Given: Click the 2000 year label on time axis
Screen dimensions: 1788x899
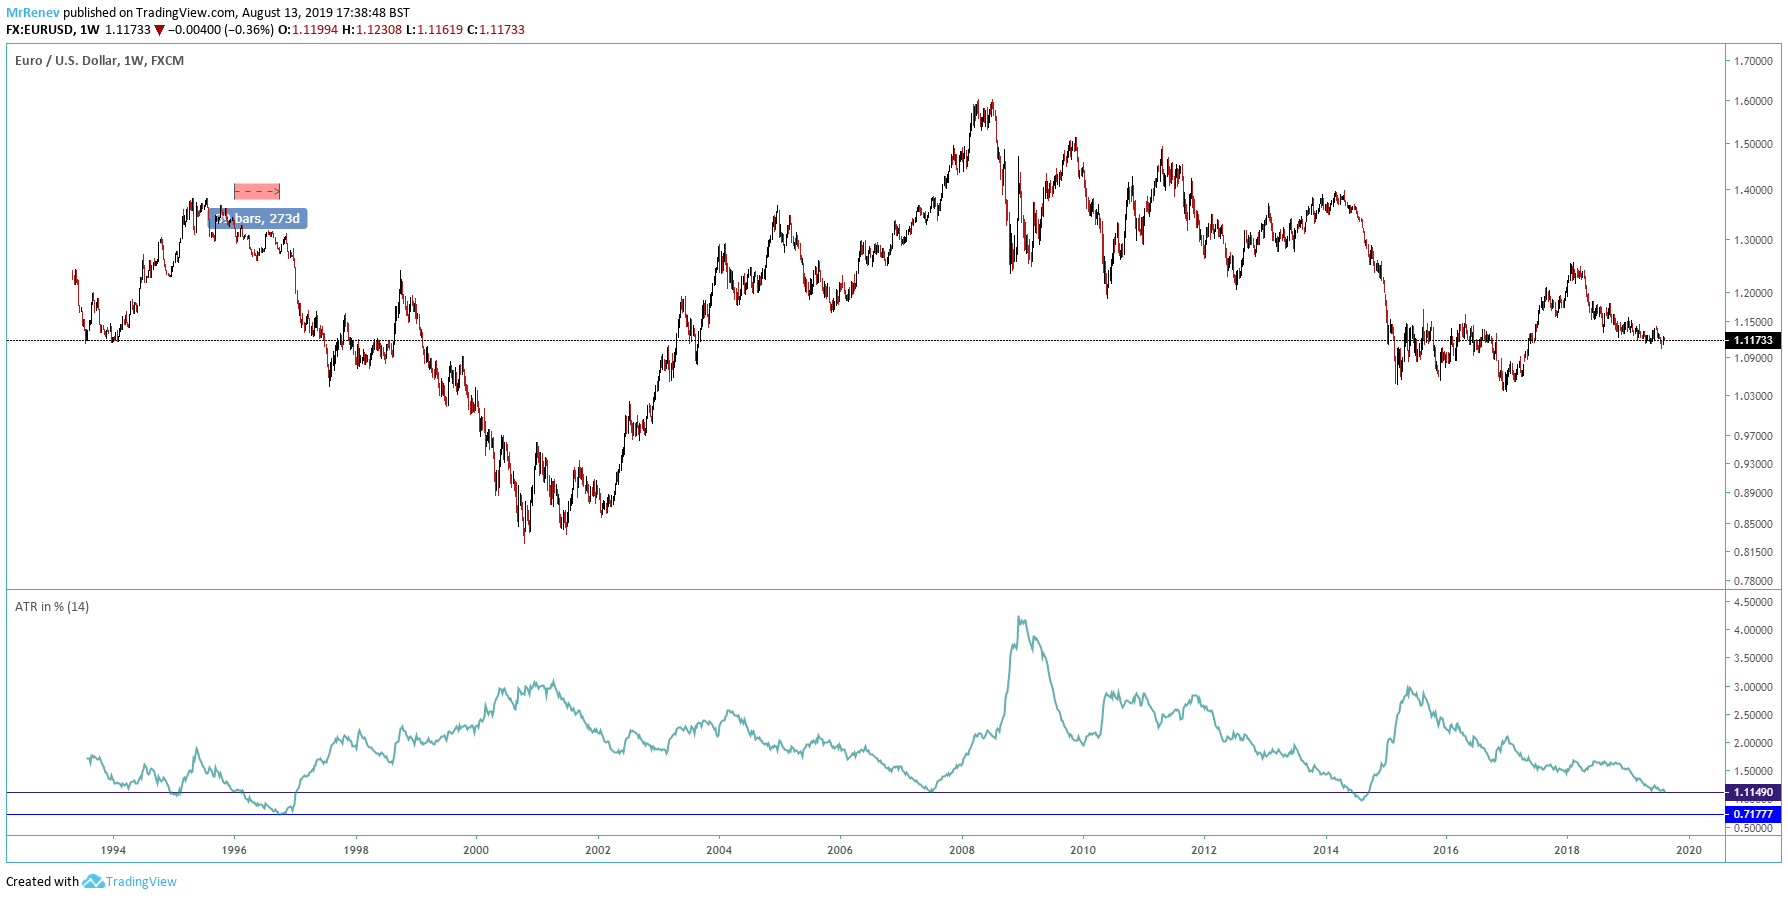Looking at the screenshot, I should [x=476, y=850].
